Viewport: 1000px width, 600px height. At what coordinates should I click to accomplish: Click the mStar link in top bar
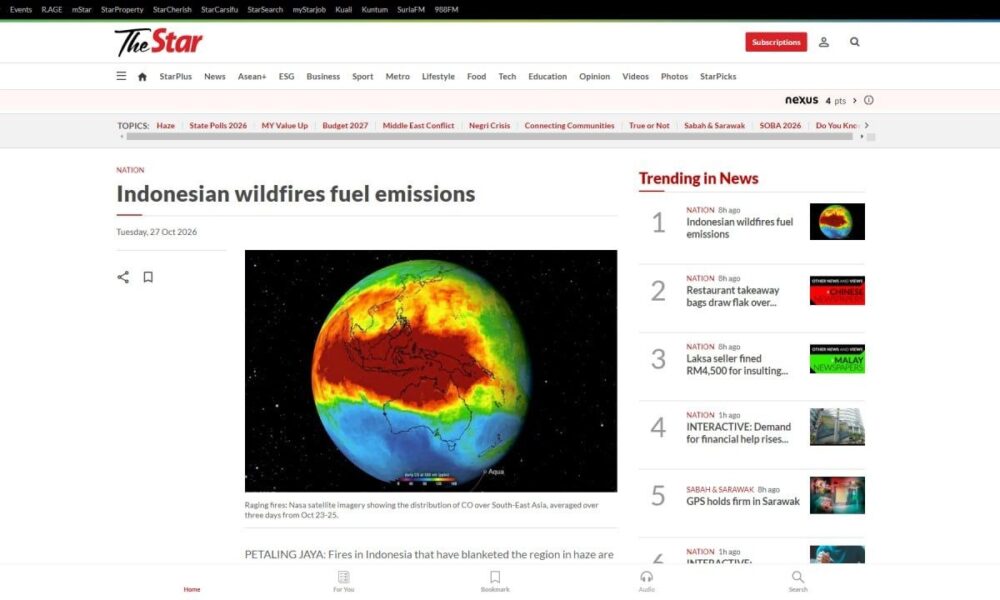coord(82,10)
